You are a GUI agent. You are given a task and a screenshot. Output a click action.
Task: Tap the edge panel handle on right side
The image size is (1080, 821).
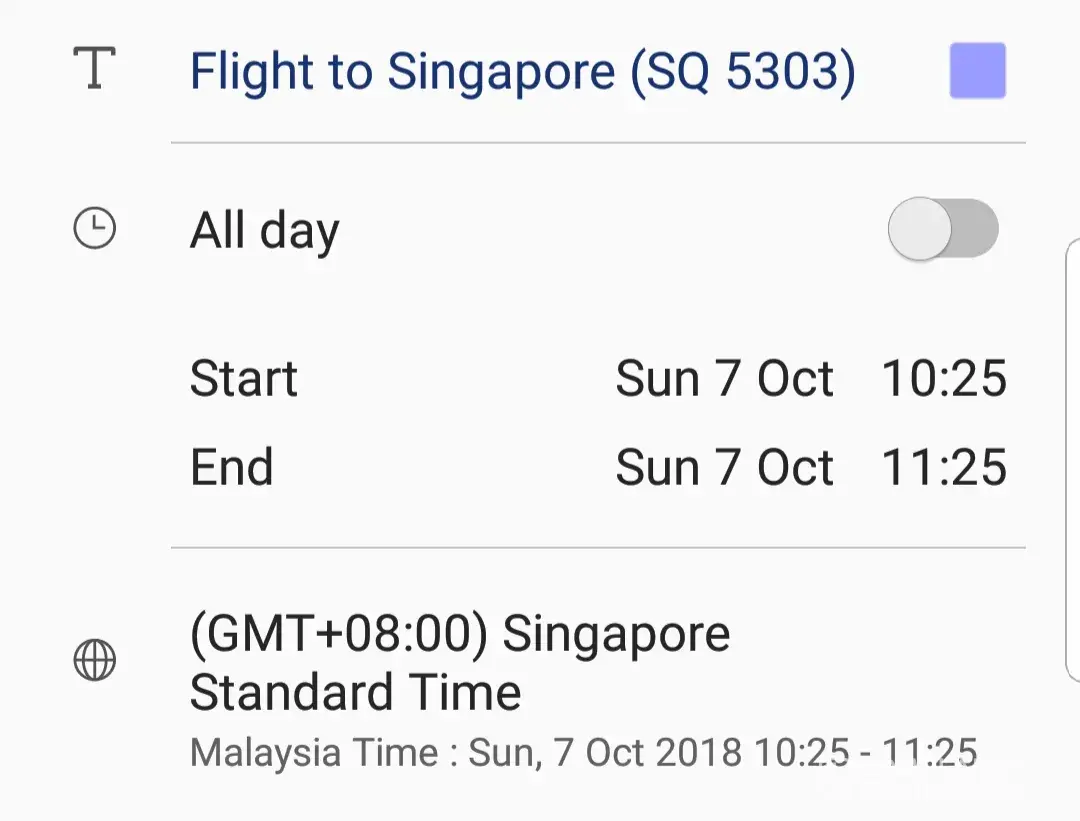[1073, 460]
